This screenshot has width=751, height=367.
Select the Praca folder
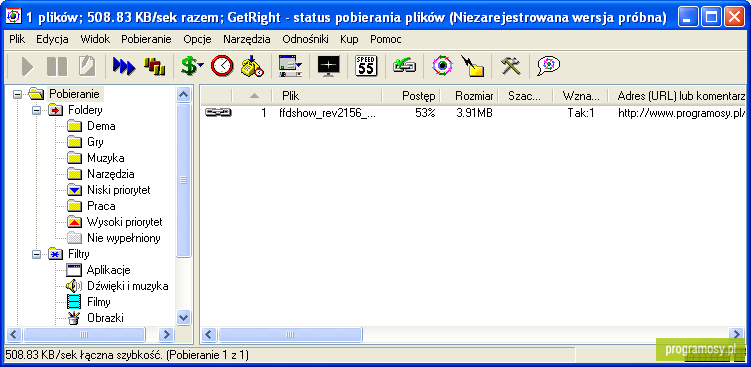point(101,206)
